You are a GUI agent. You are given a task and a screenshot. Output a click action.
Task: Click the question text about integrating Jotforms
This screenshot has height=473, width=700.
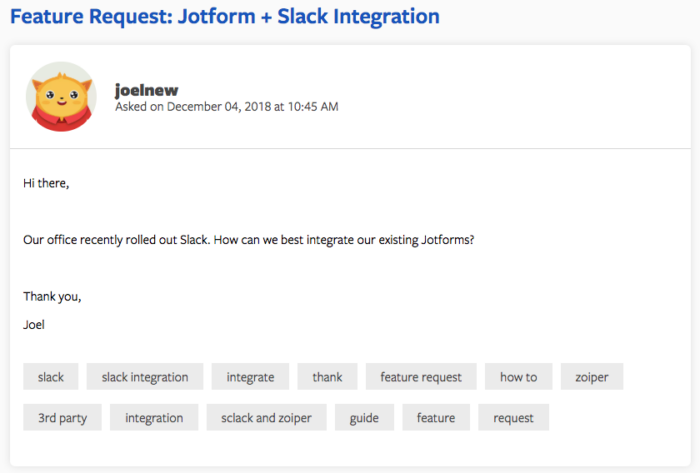tap(248, 241)
